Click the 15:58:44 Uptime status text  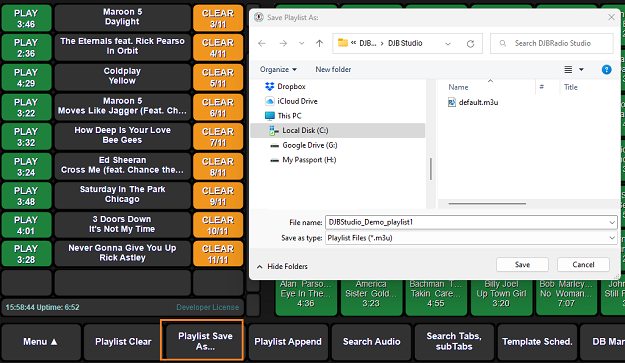coord(42,307)
